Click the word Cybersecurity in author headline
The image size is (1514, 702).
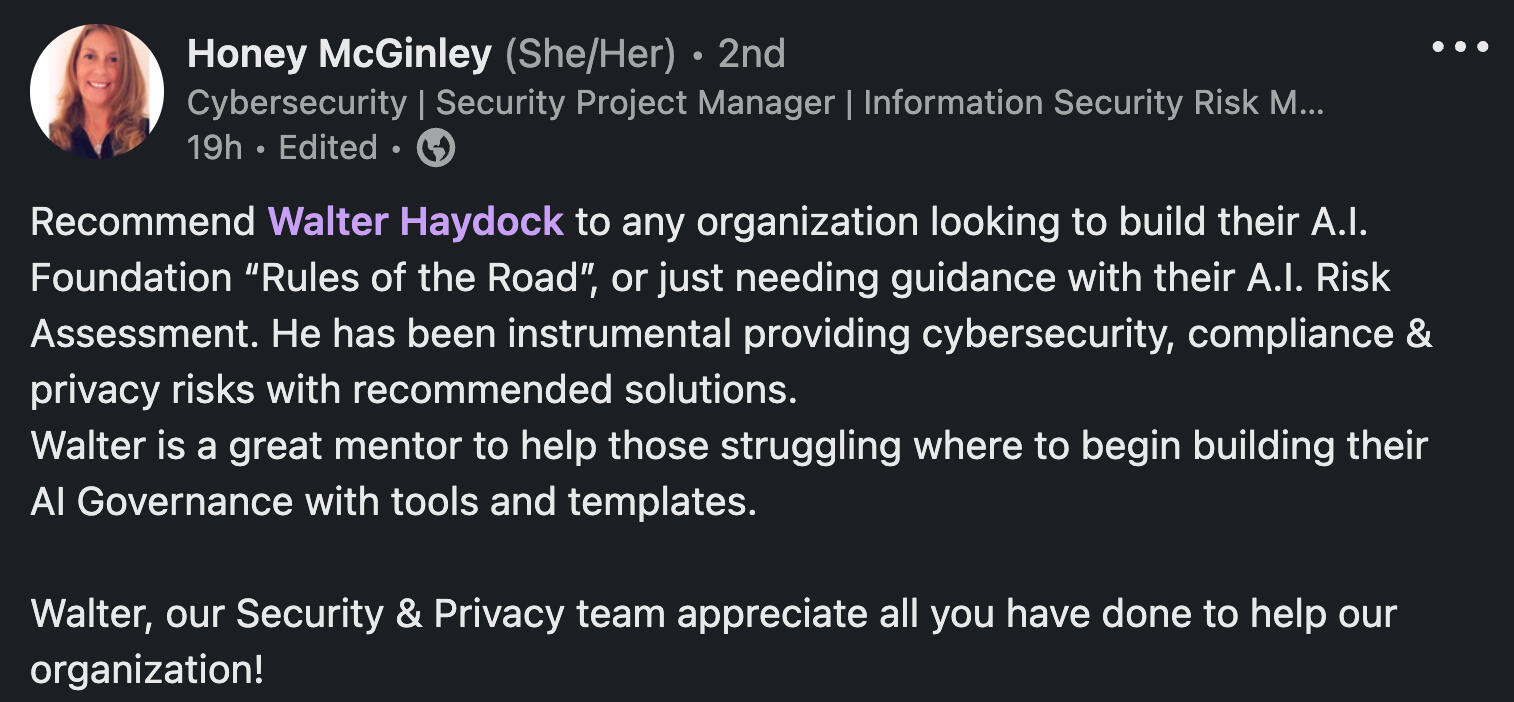point(296,103)
